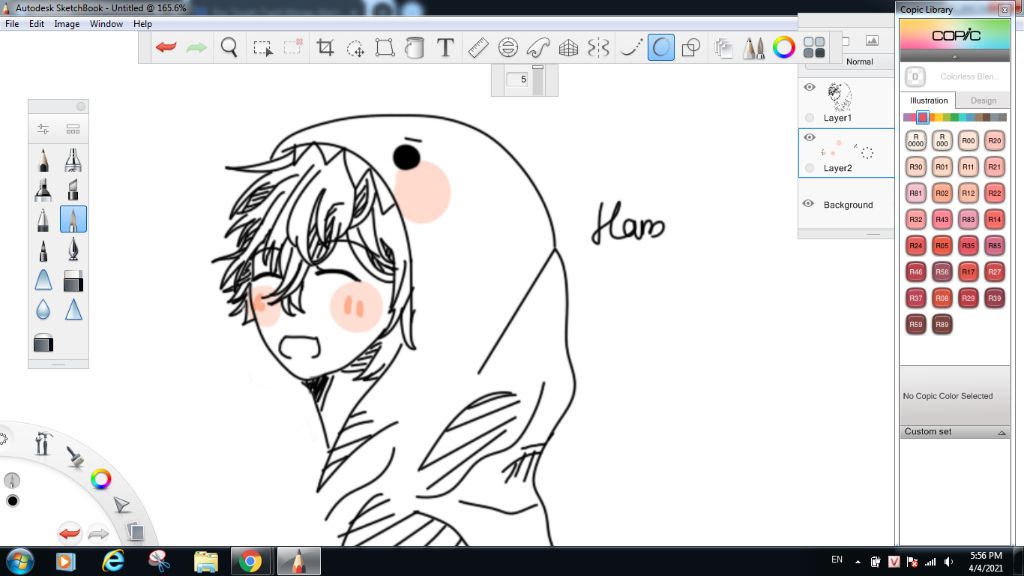Select the Zoom magnifier tool
The width and height of the screenshot is (1024, 576).
pyautogui.click(x=229, y=47)
